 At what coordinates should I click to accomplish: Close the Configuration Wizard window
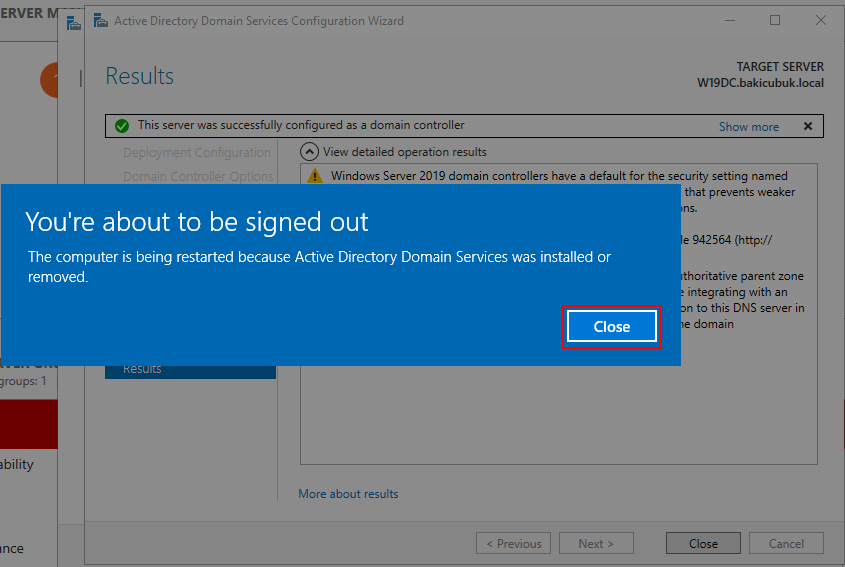(x=821, y=20)
